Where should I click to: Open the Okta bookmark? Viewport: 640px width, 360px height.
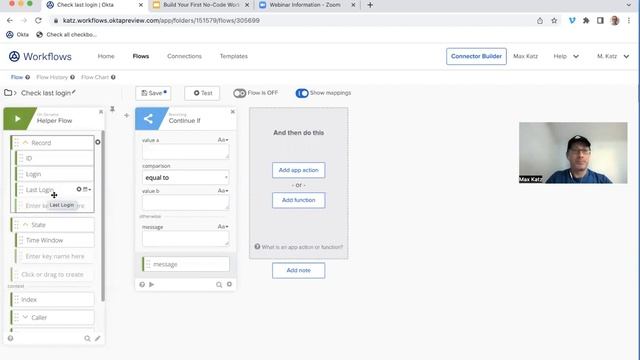18,35
